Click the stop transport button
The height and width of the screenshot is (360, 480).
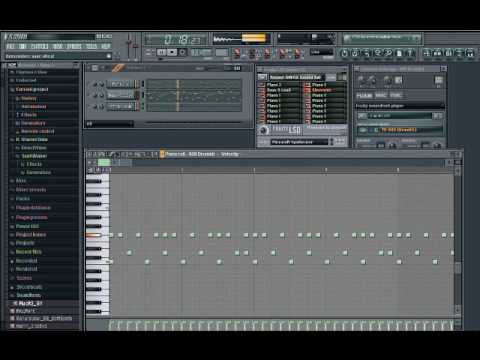[172, 52]
